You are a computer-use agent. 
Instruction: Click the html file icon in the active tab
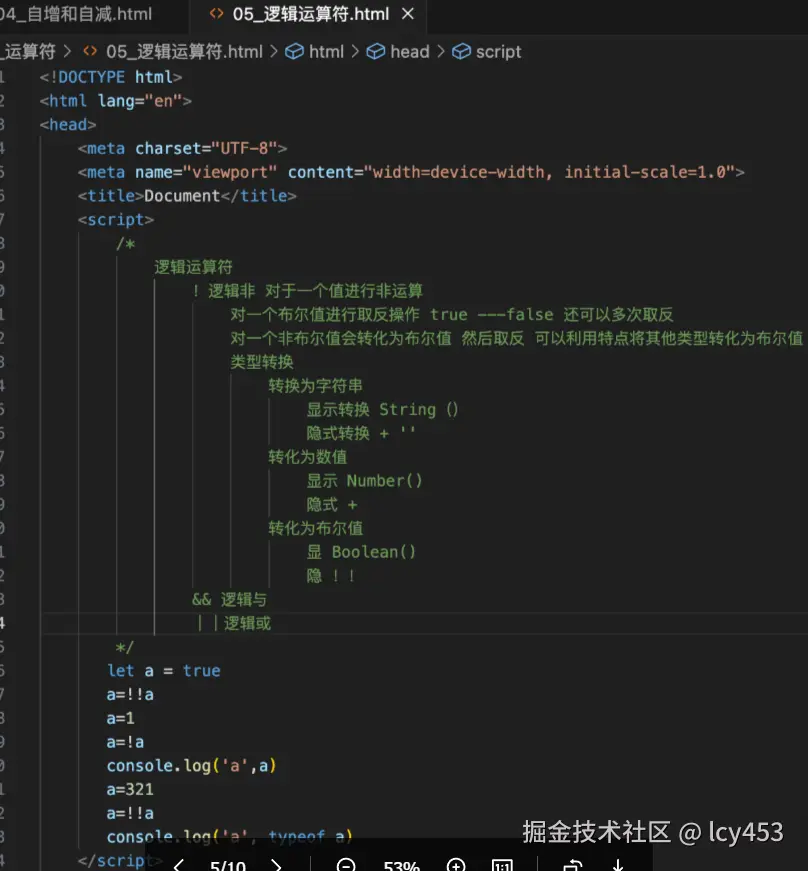(x=216, y=13)
